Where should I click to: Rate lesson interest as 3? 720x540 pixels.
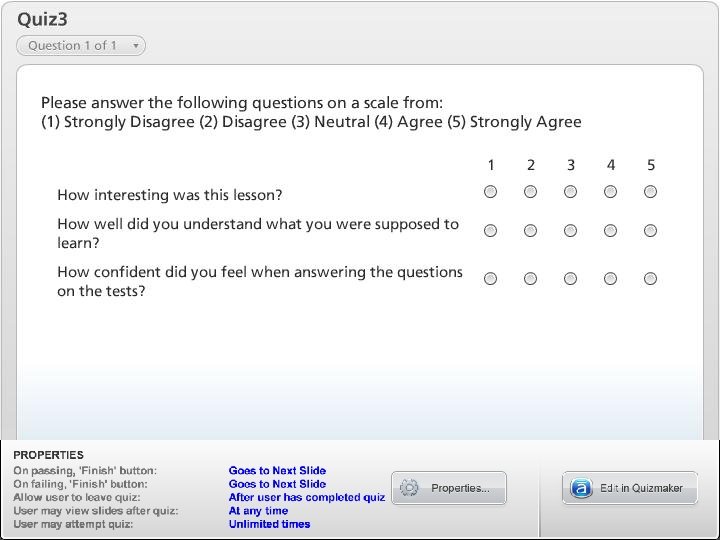(570, 191)
